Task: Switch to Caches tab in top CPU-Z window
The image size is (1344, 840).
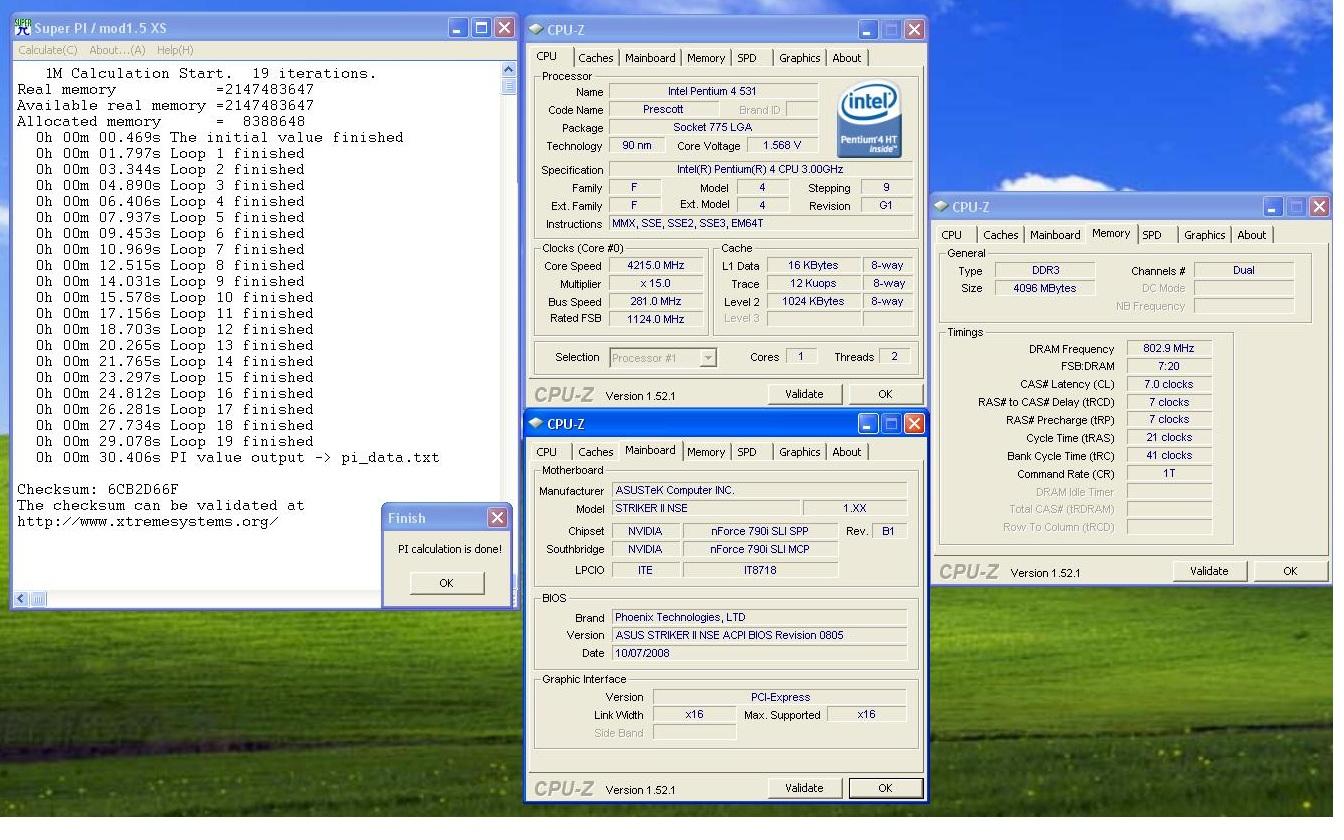Action: 596,58
